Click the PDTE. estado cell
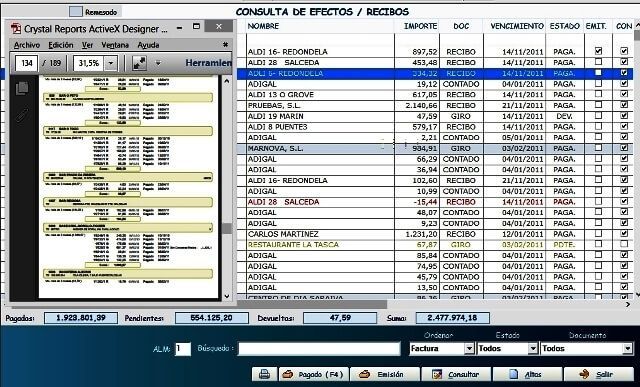 (564, 245)
